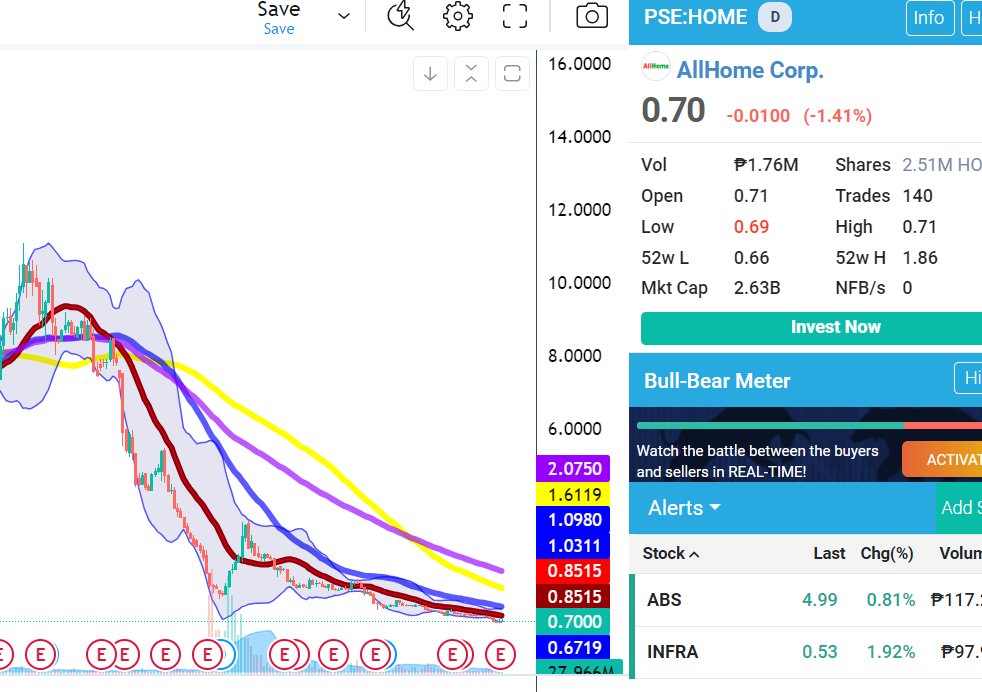Click the blue 1.0311 price label
This screenshot has width=982, height=692.
(574, 545)
